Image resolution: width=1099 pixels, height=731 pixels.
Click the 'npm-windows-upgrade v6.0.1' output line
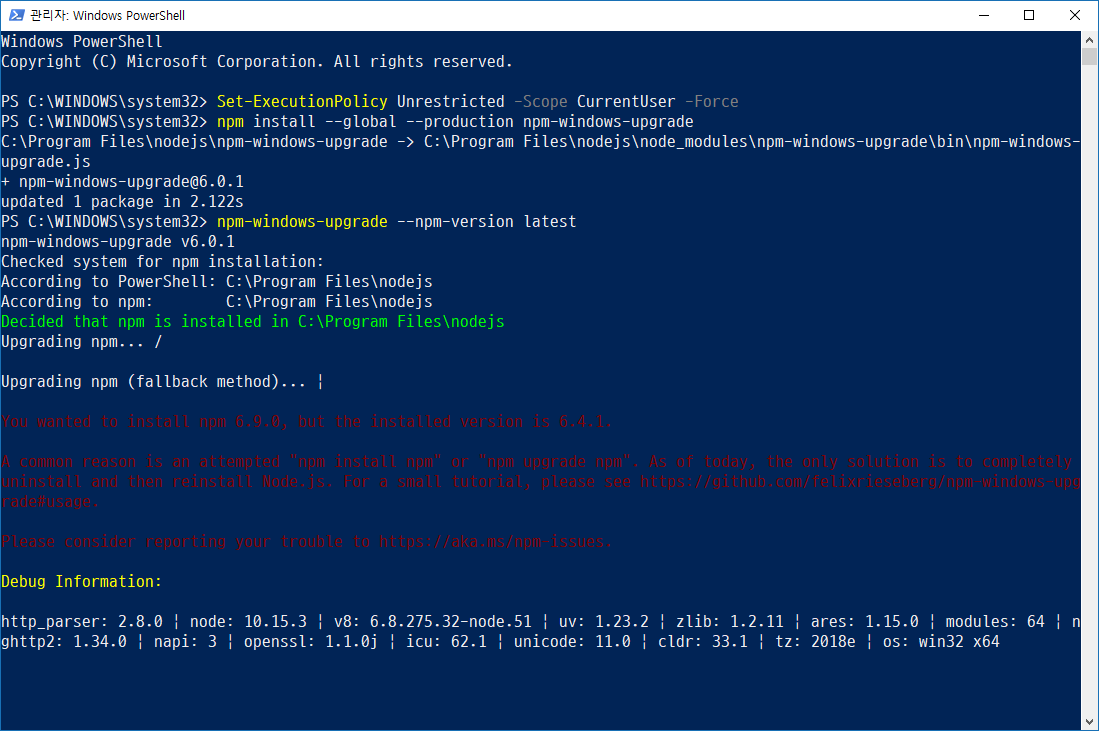118,242
